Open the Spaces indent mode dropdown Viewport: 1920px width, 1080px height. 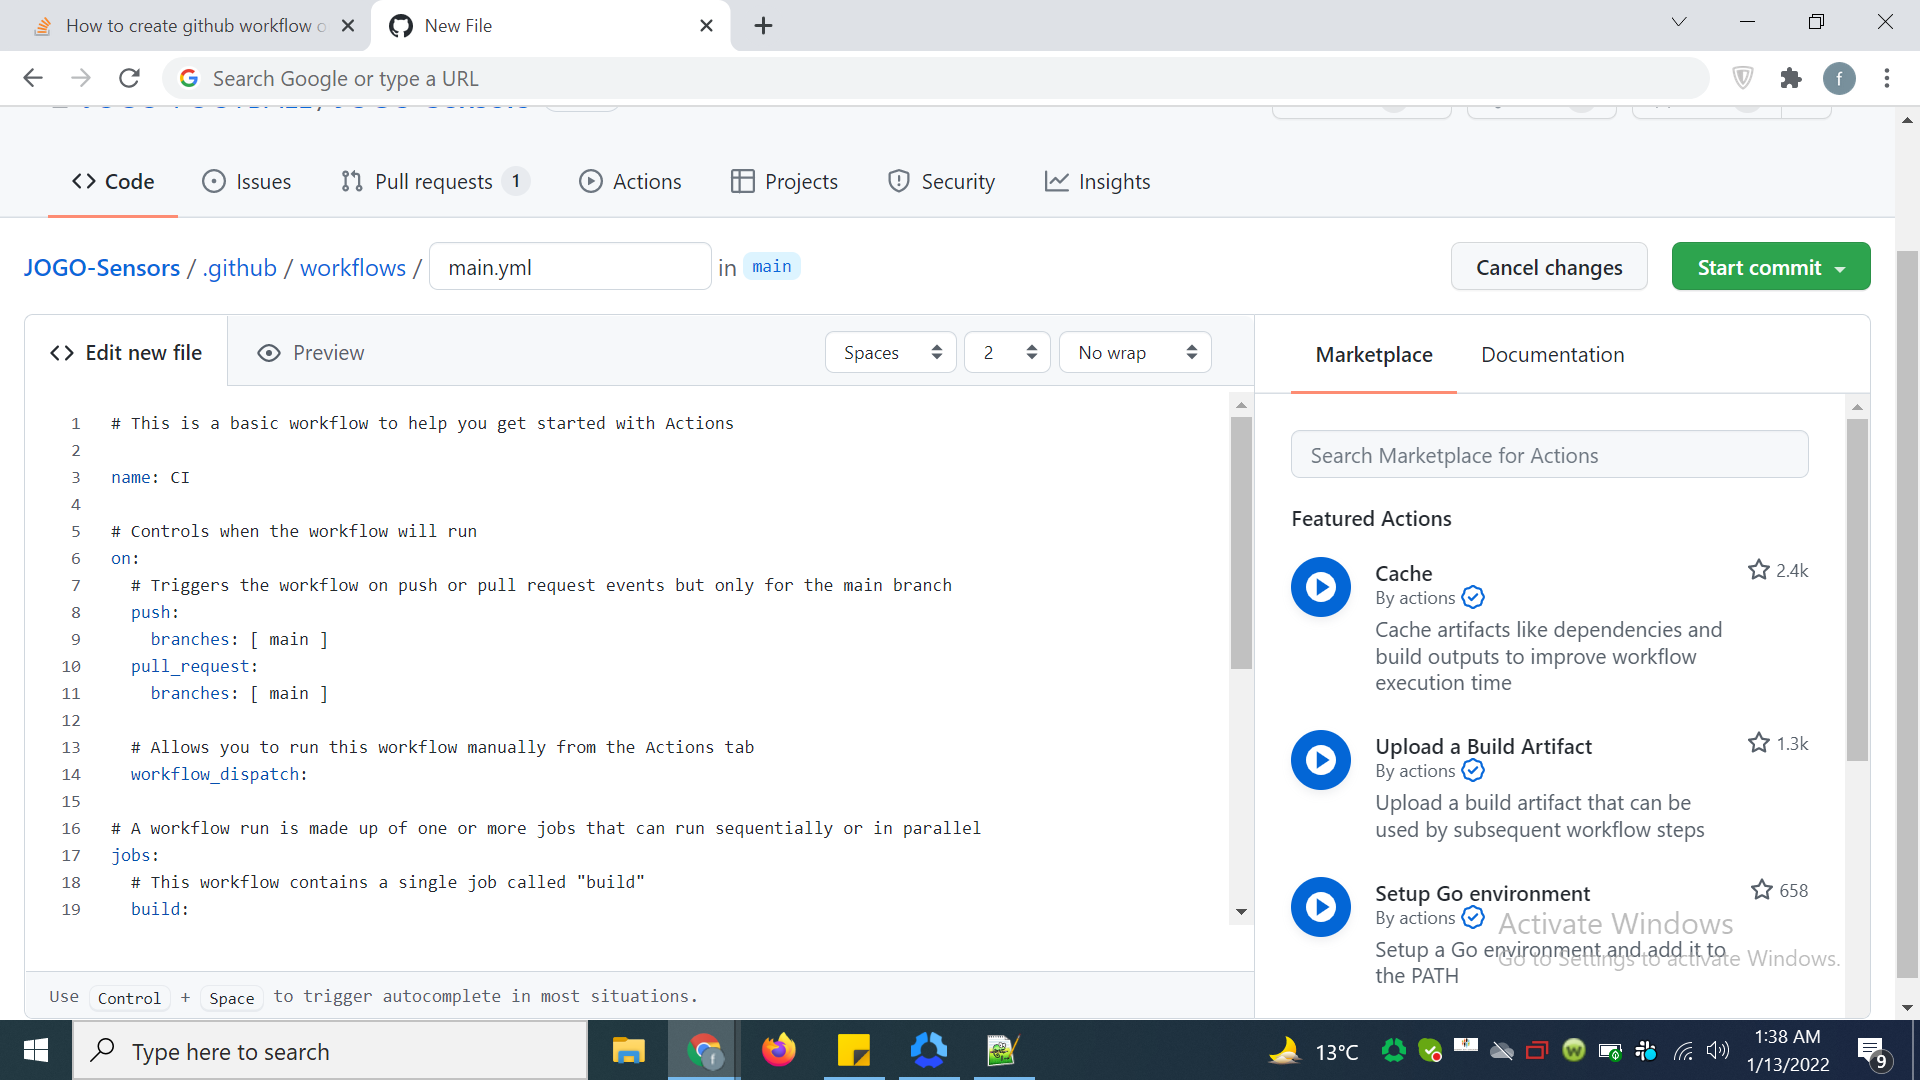click(x=890, y=353)
